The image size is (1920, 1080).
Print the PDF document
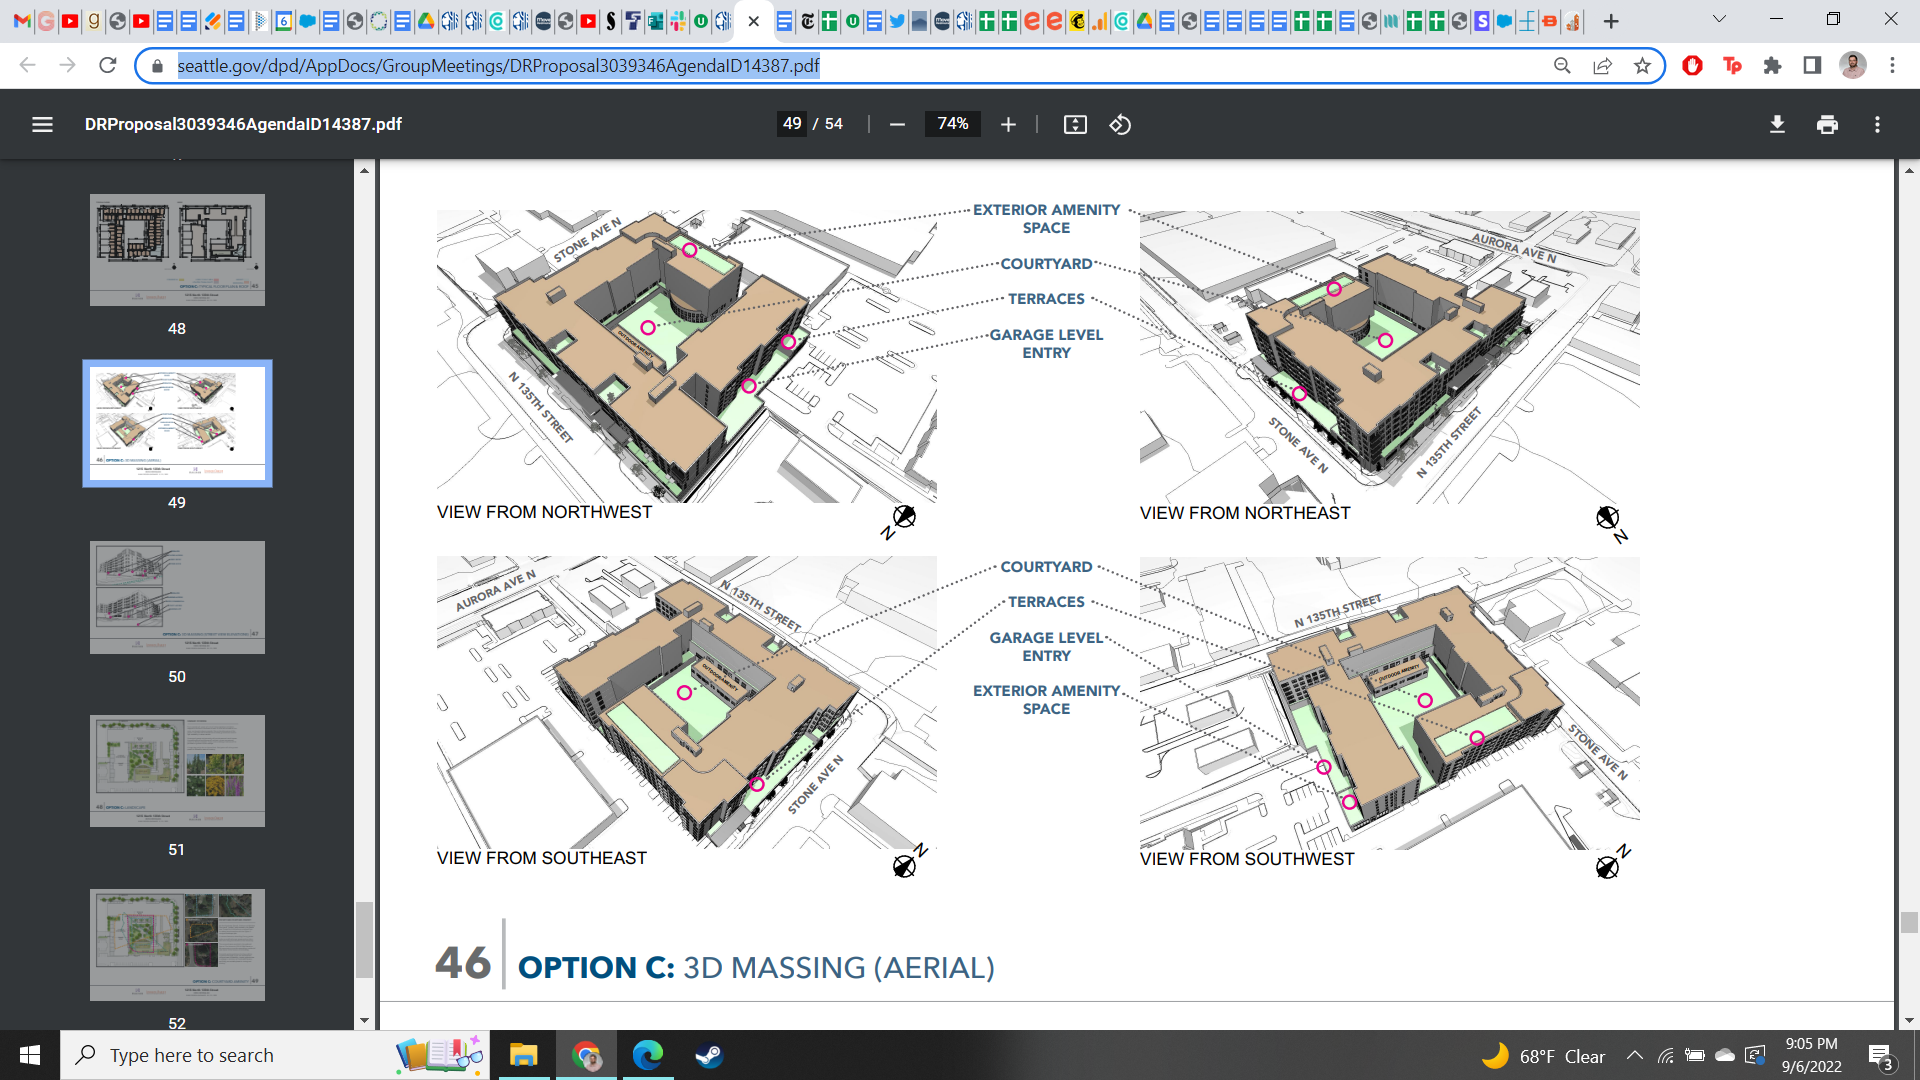pos(1827,124)
